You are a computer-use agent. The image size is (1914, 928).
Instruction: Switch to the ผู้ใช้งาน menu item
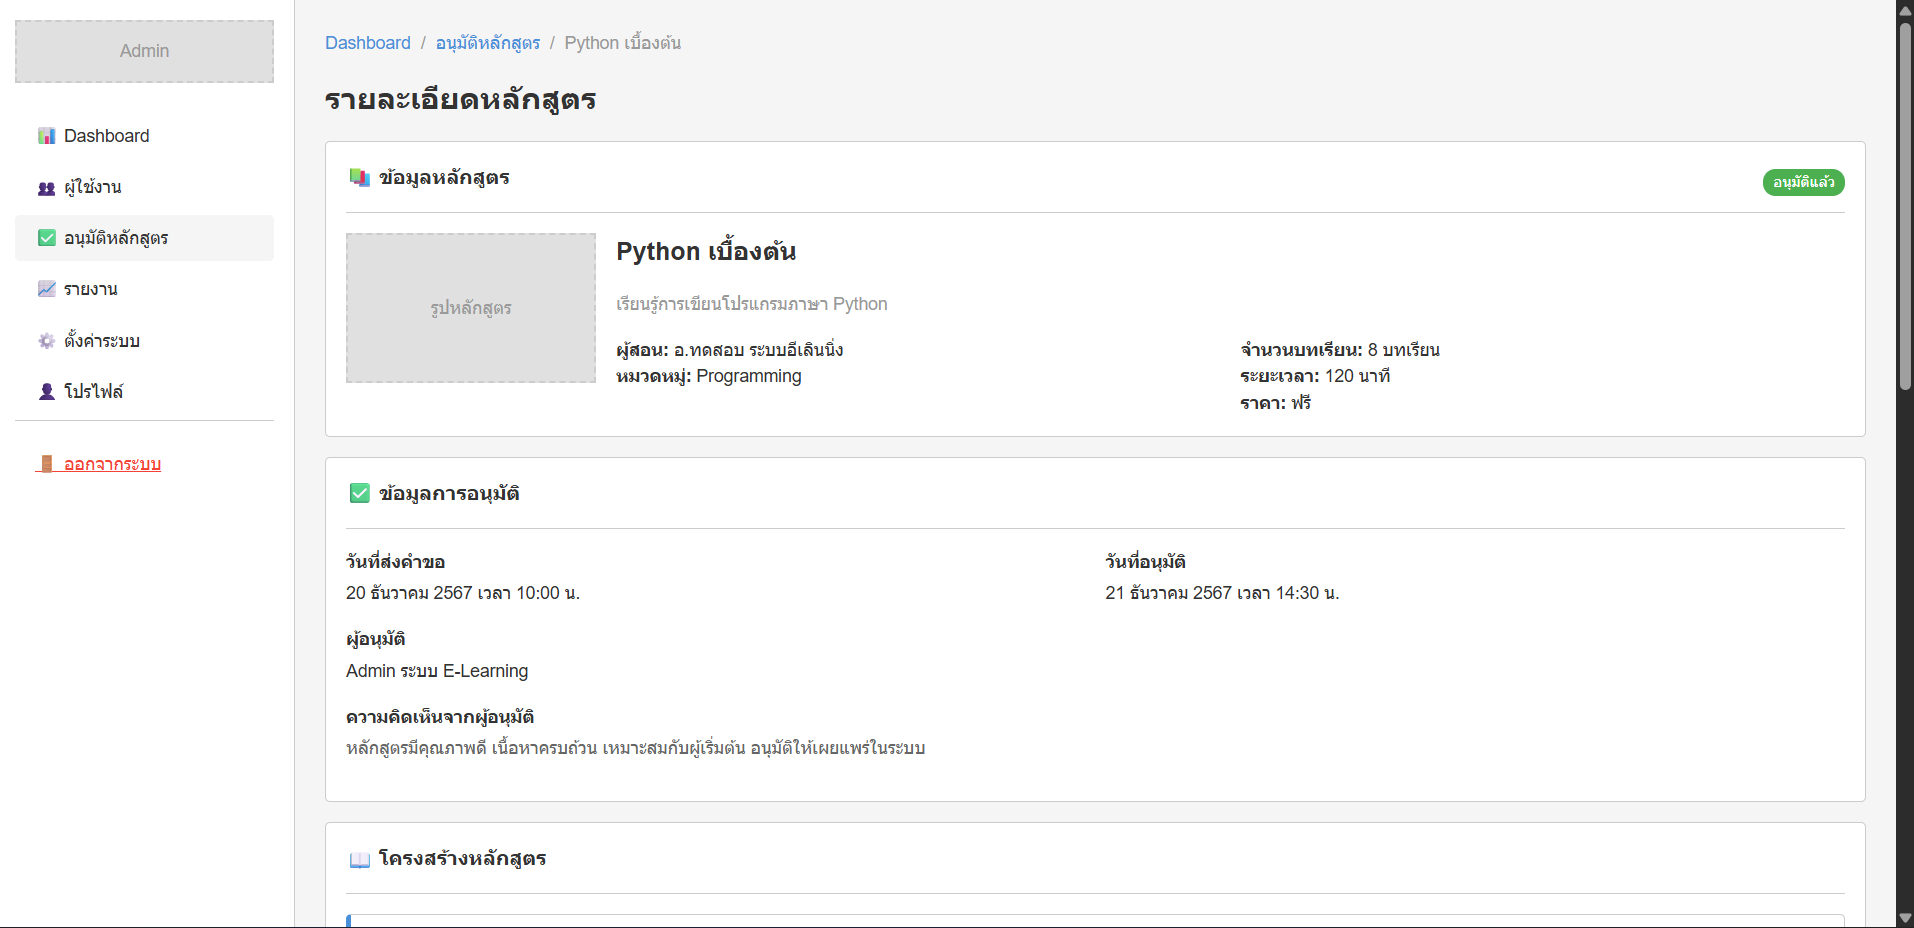click(x=93, y=187)
